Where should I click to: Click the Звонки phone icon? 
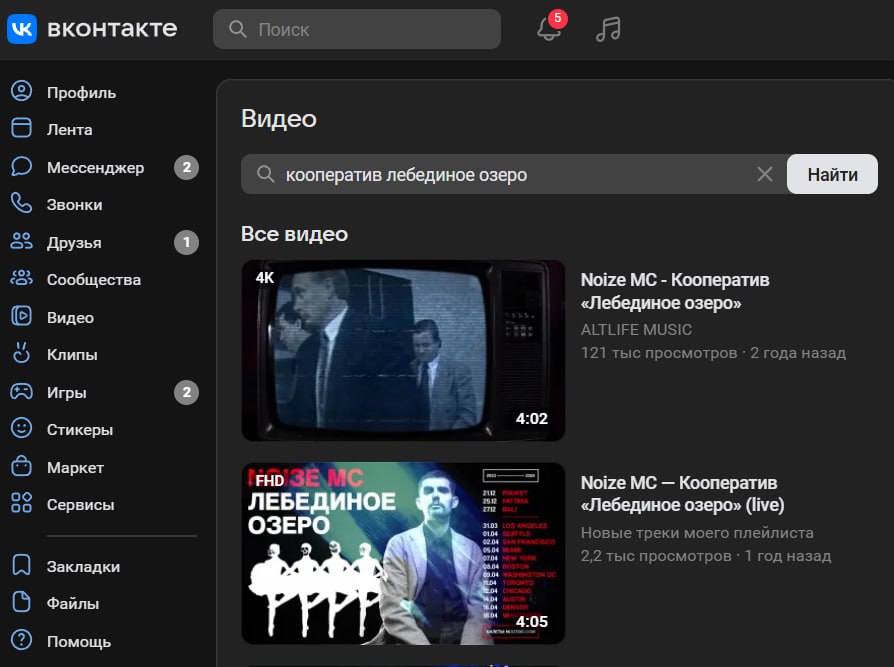click(22, 204)
